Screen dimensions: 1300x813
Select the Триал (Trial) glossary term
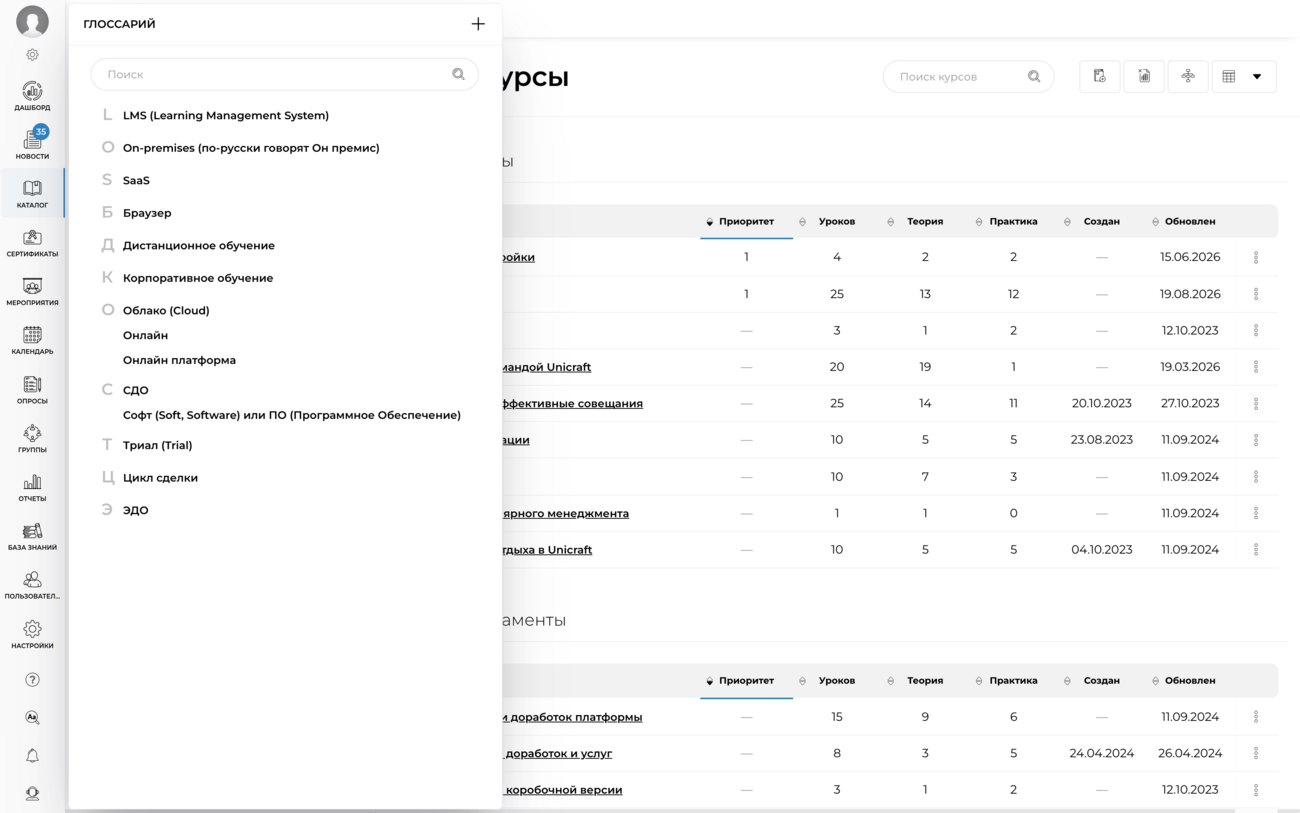tap(157, 445)
